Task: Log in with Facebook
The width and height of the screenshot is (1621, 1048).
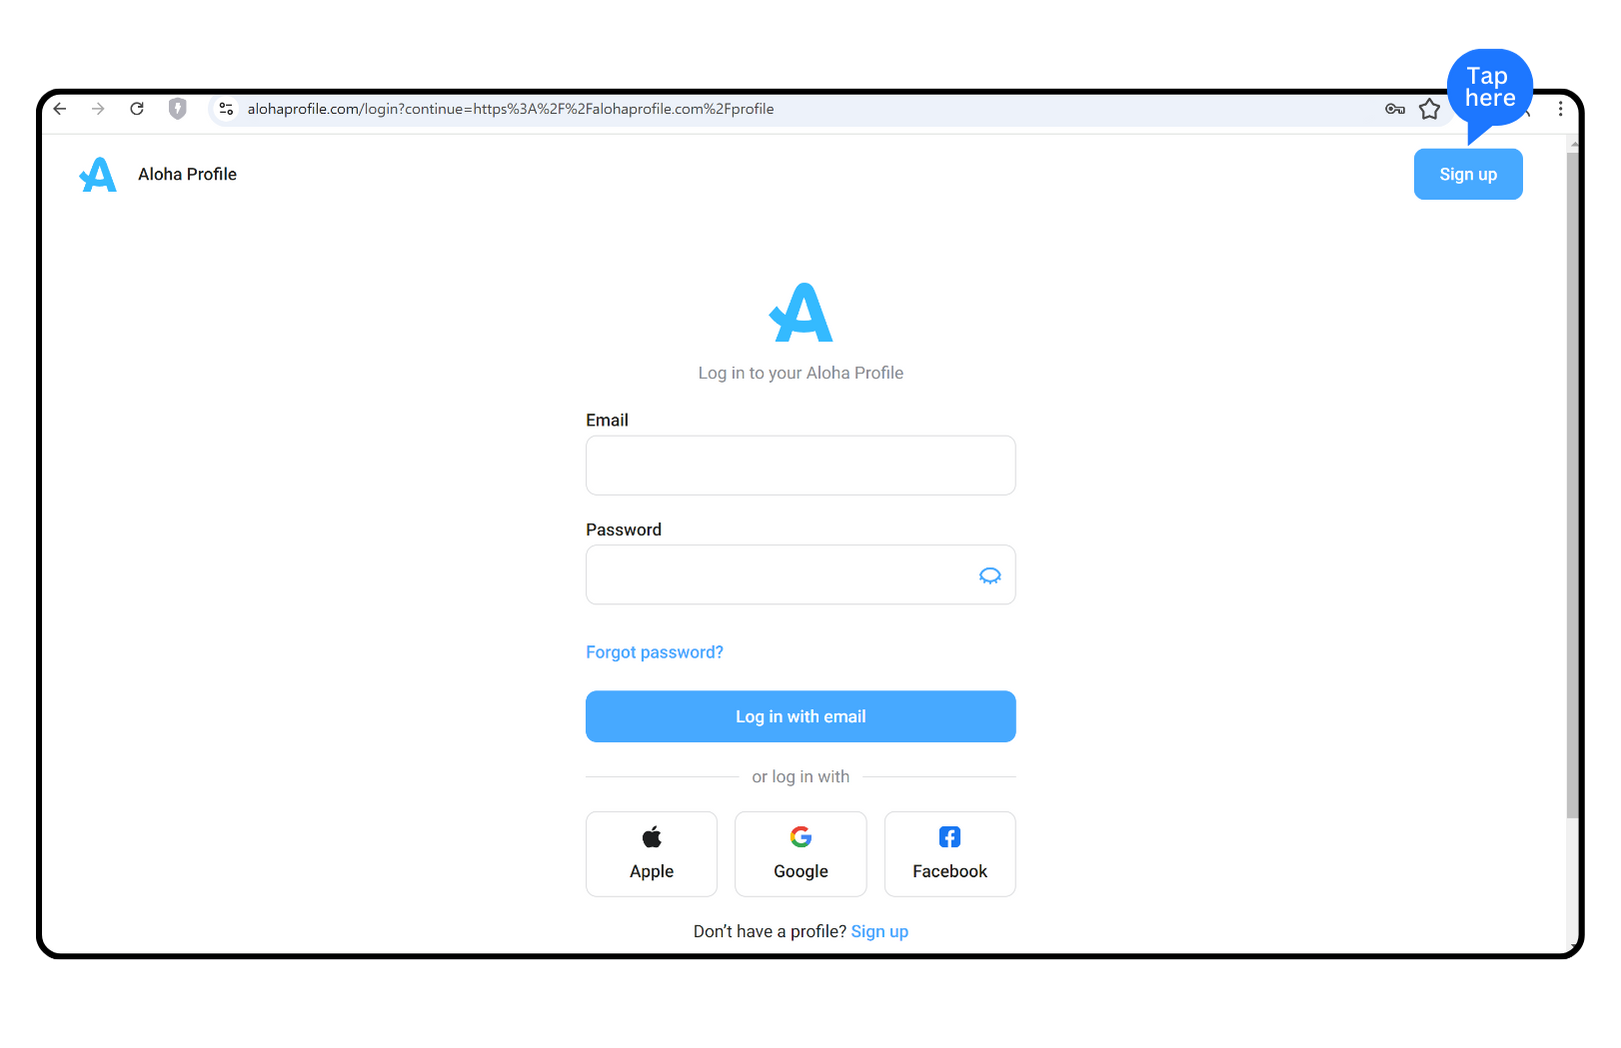Action: tap(950, 854)
